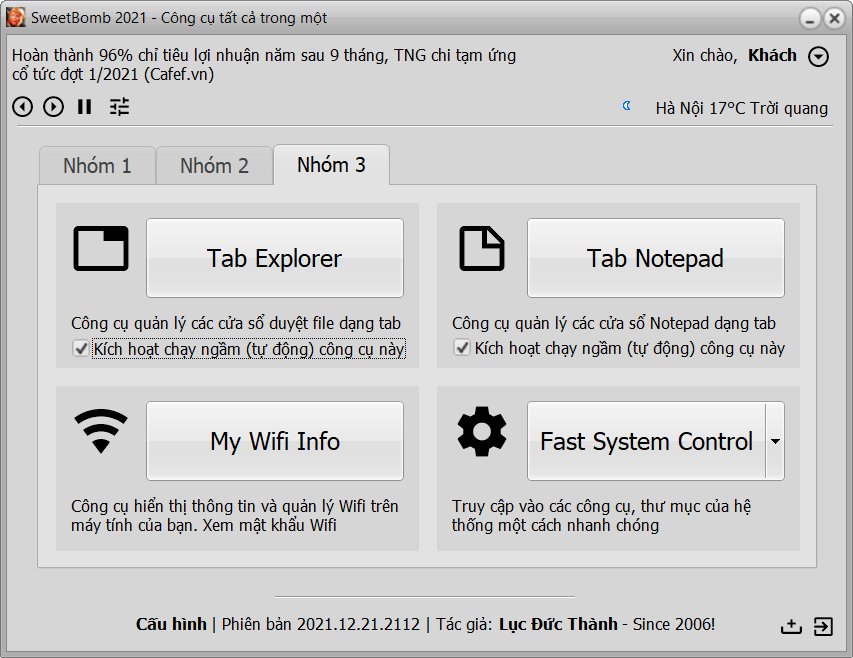Click the Wifi signal icon

pos(101,432)
